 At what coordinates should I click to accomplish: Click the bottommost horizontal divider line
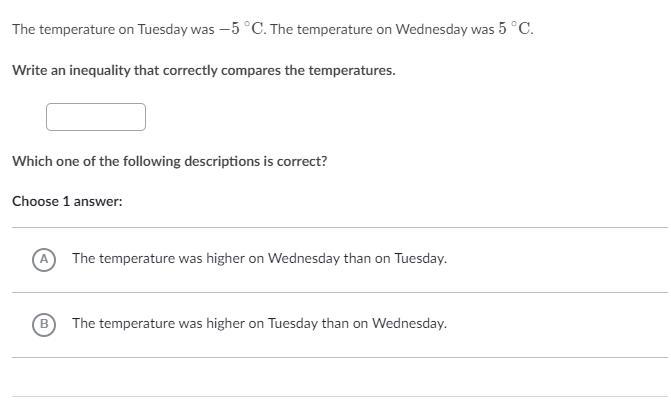[340, 396]
